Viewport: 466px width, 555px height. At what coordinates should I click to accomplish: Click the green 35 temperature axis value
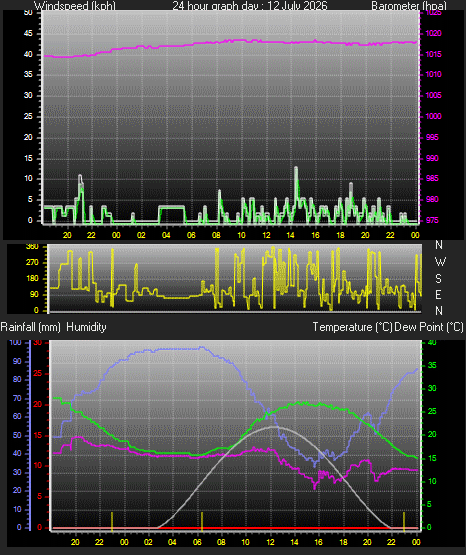pyautogui.click(x=432, y=365)
